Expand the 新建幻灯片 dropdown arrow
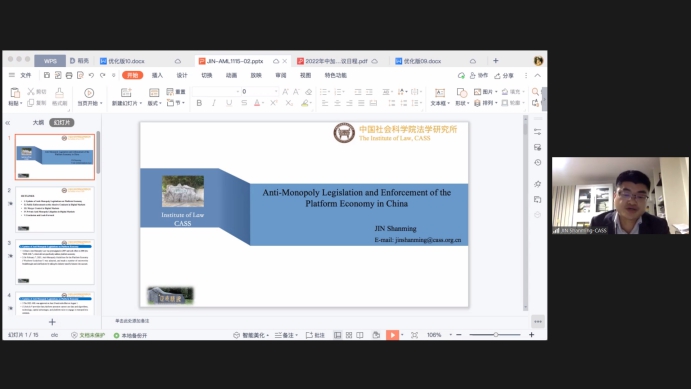 point(141,103)
